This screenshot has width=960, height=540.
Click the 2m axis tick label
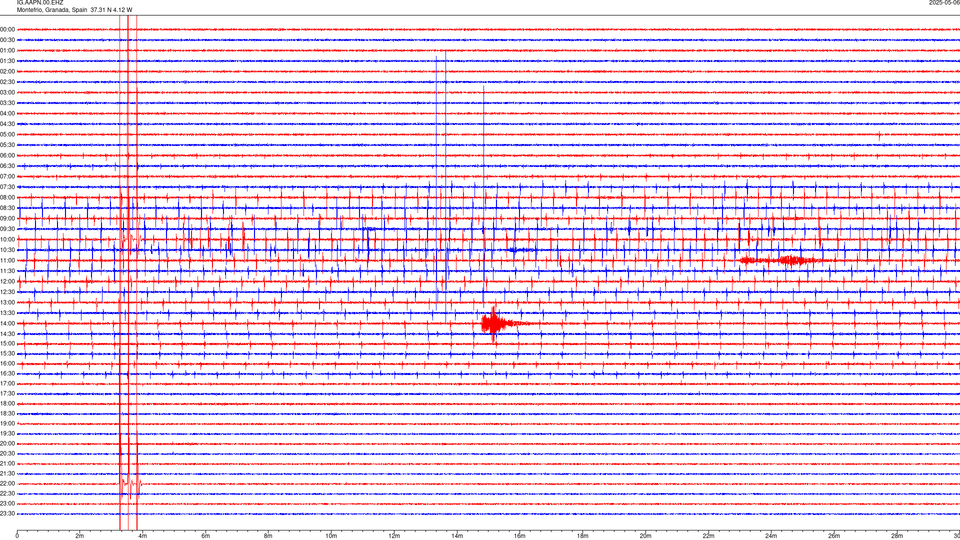tap(80, 536)
